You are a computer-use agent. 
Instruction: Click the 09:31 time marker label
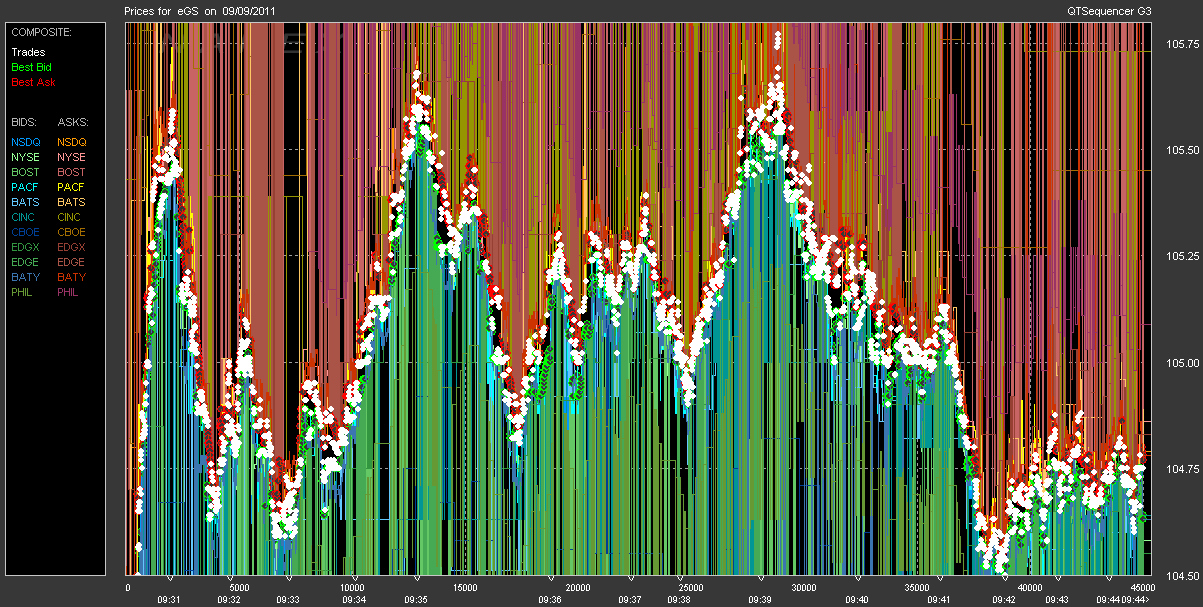pyautogui.click(x=168, y=600)
